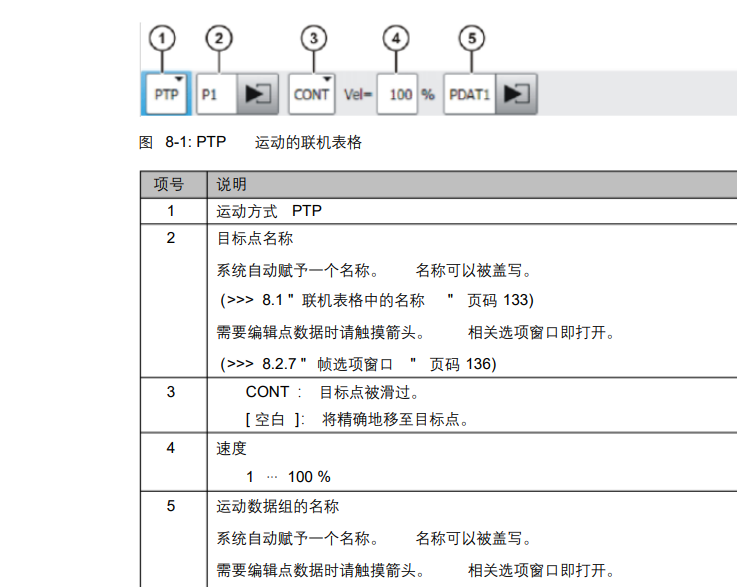Click the text "运动数据组的名称" in row 5

pos(278,506)
